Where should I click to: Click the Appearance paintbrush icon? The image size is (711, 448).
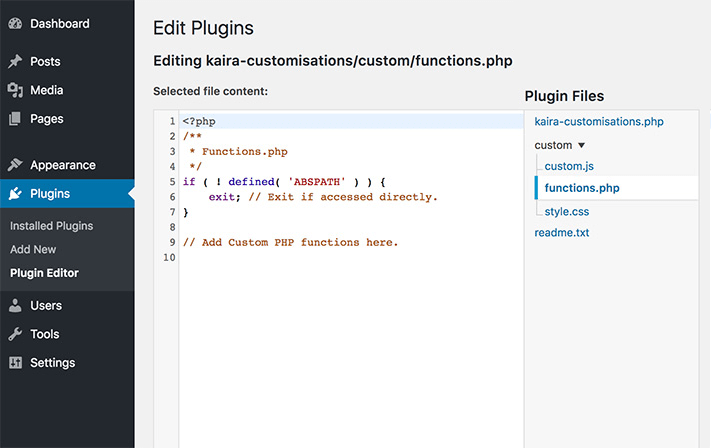[15, 165]
